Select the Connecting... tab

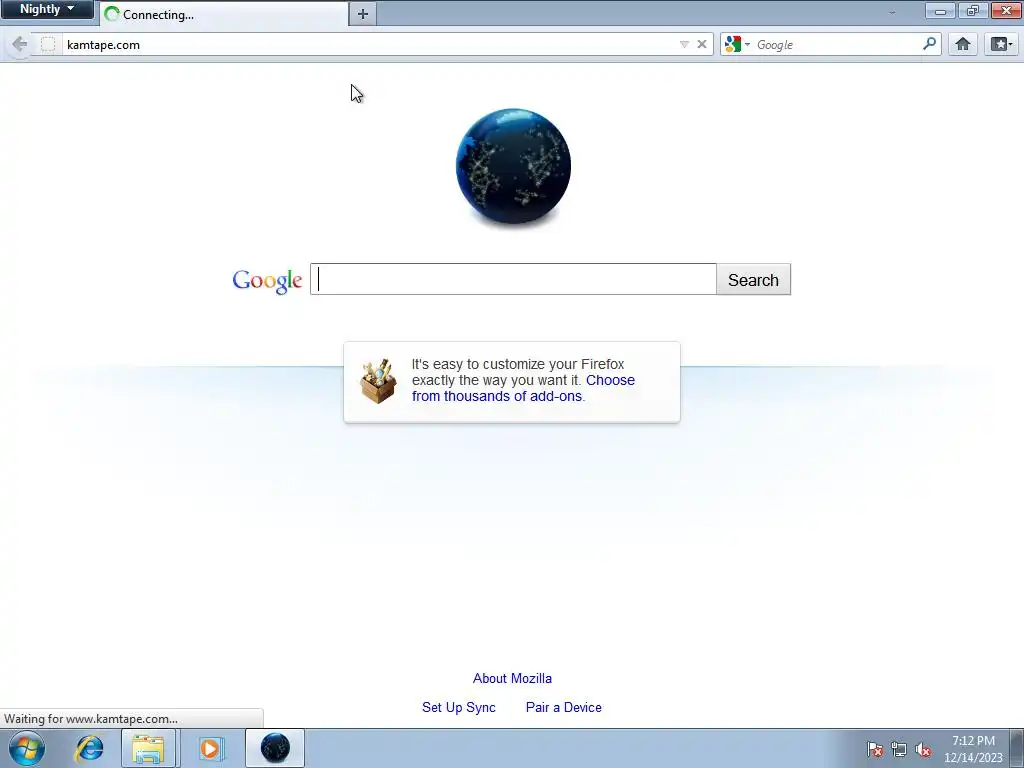click(224, 14)
